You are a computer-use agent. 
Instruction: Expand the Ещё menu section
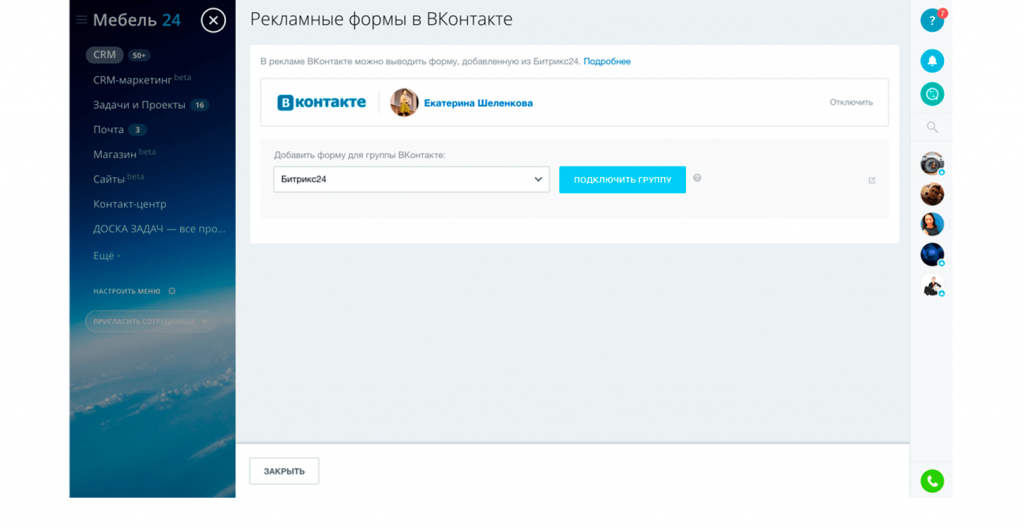tap(106, 256)
